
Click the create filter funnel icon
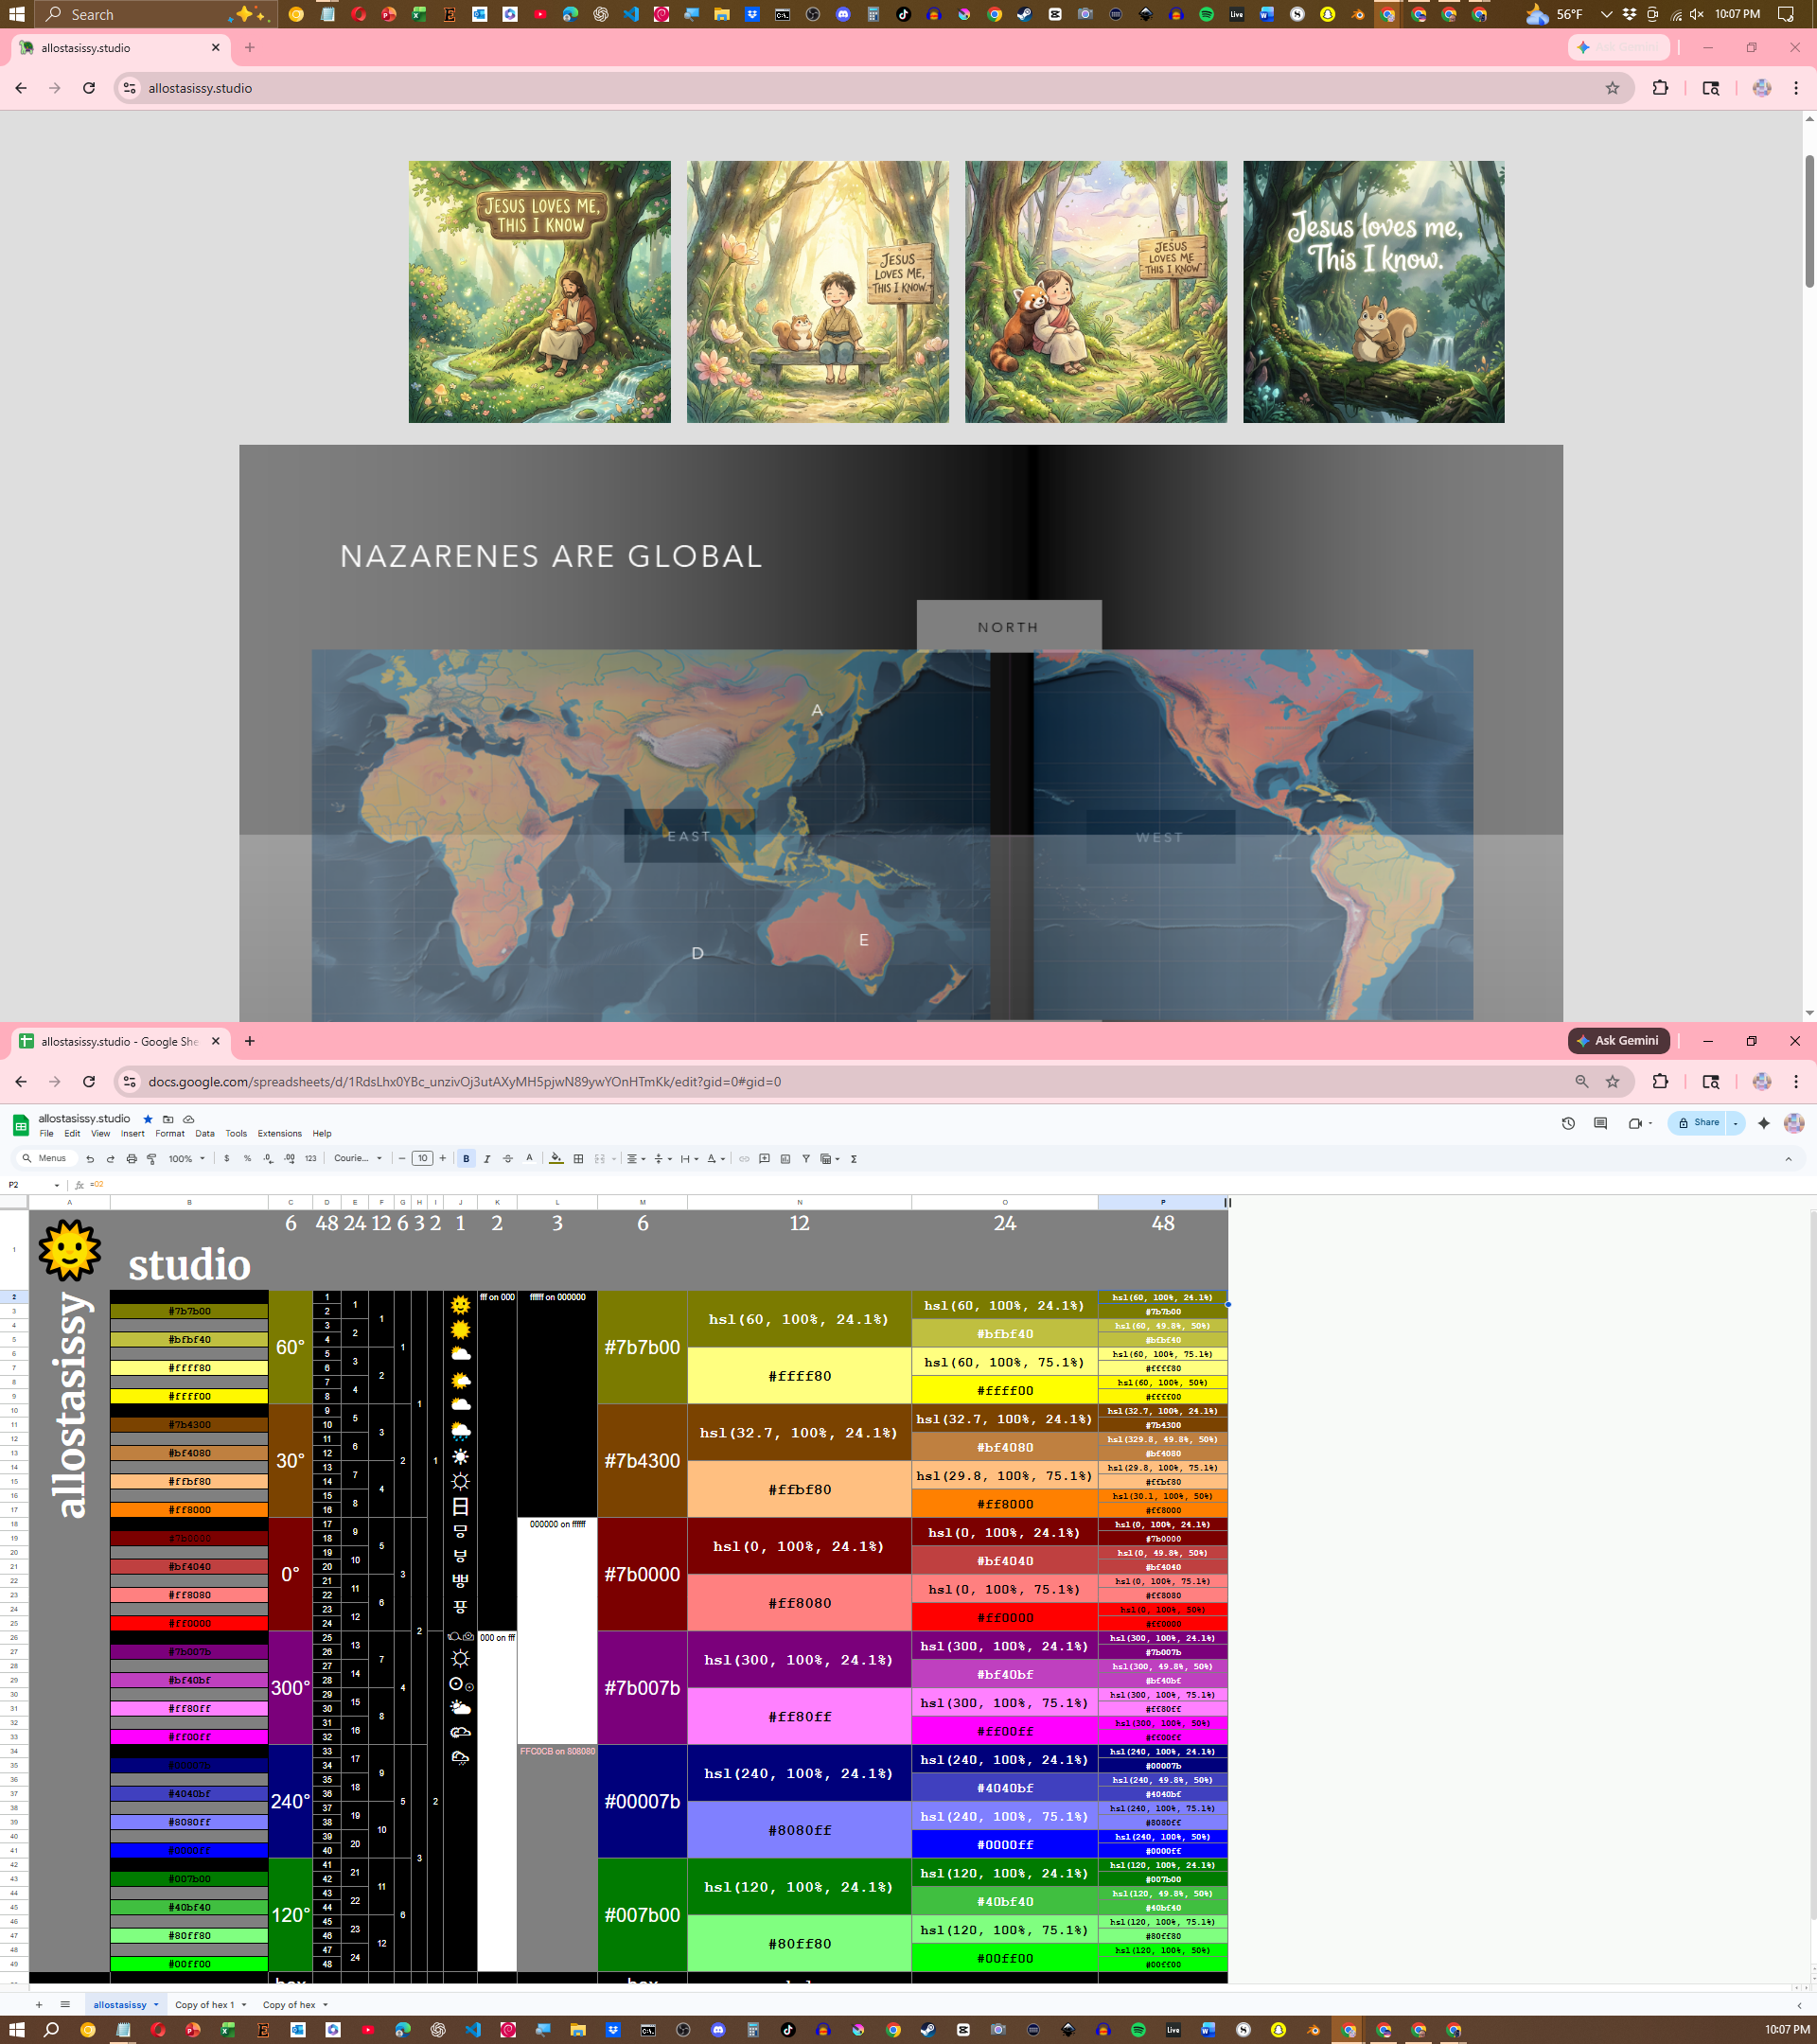806,1159
